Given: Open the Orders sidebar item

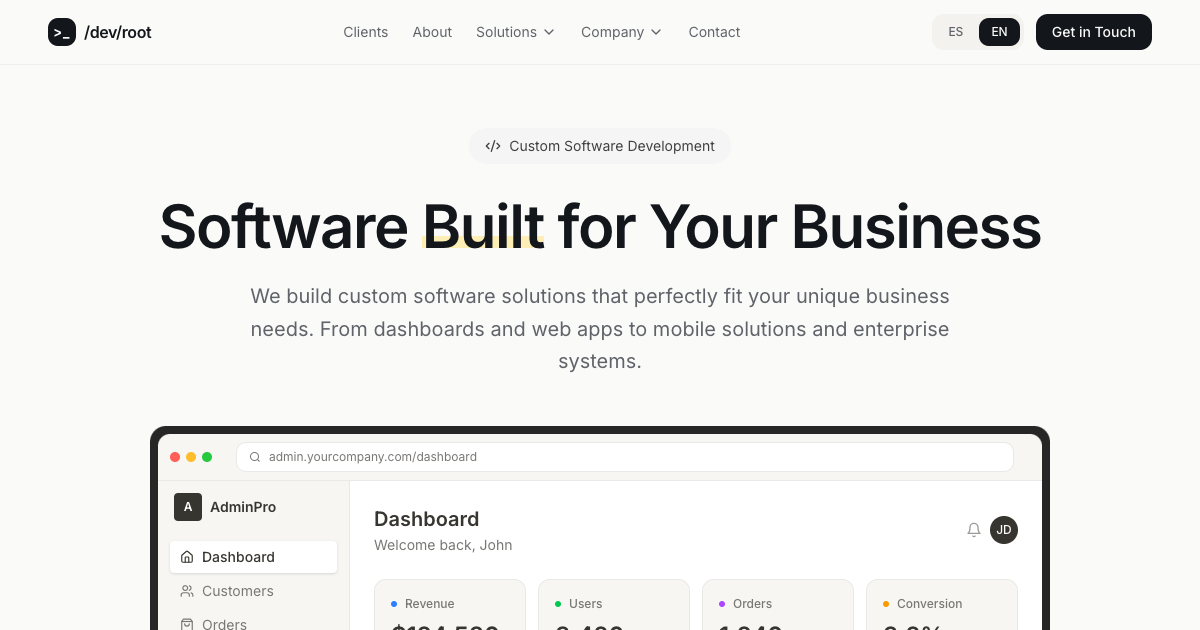Looking at the screenshot, I should click(253, 622).
